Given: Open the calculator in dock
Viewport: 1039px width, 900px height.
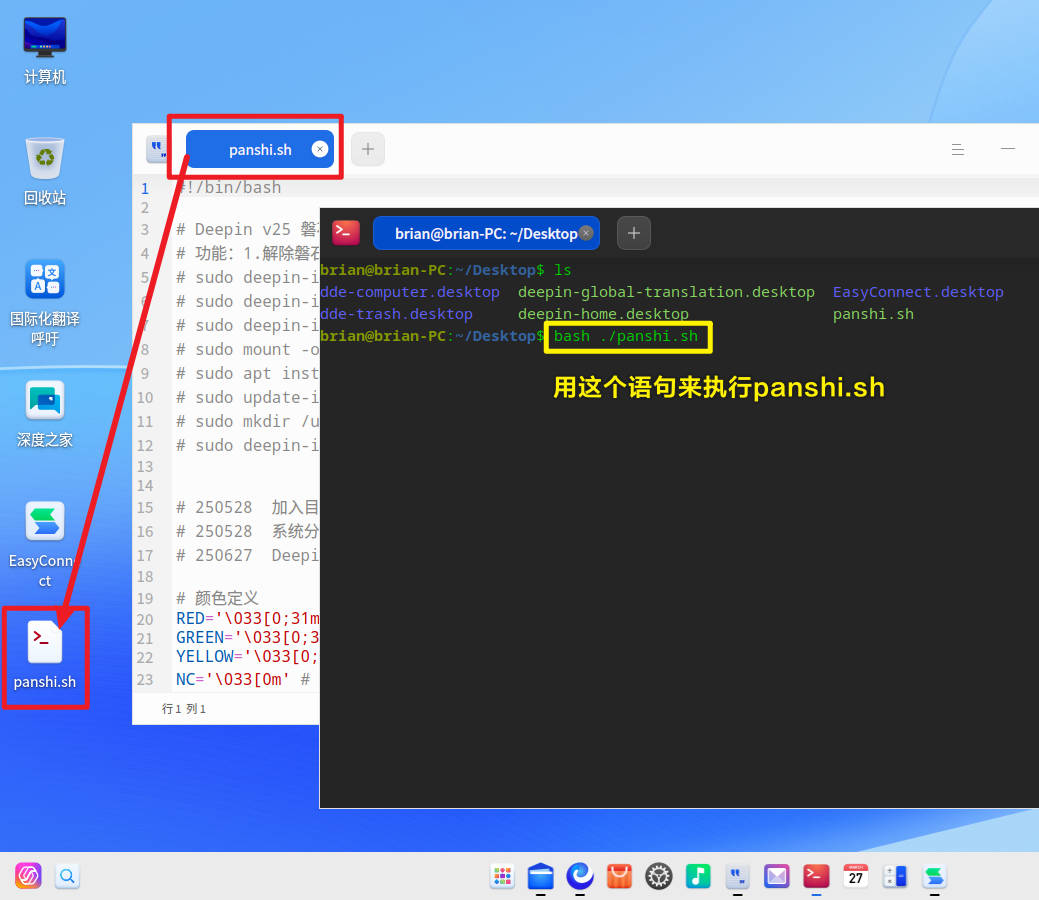Looking at the screenshot, I should 895,876.
